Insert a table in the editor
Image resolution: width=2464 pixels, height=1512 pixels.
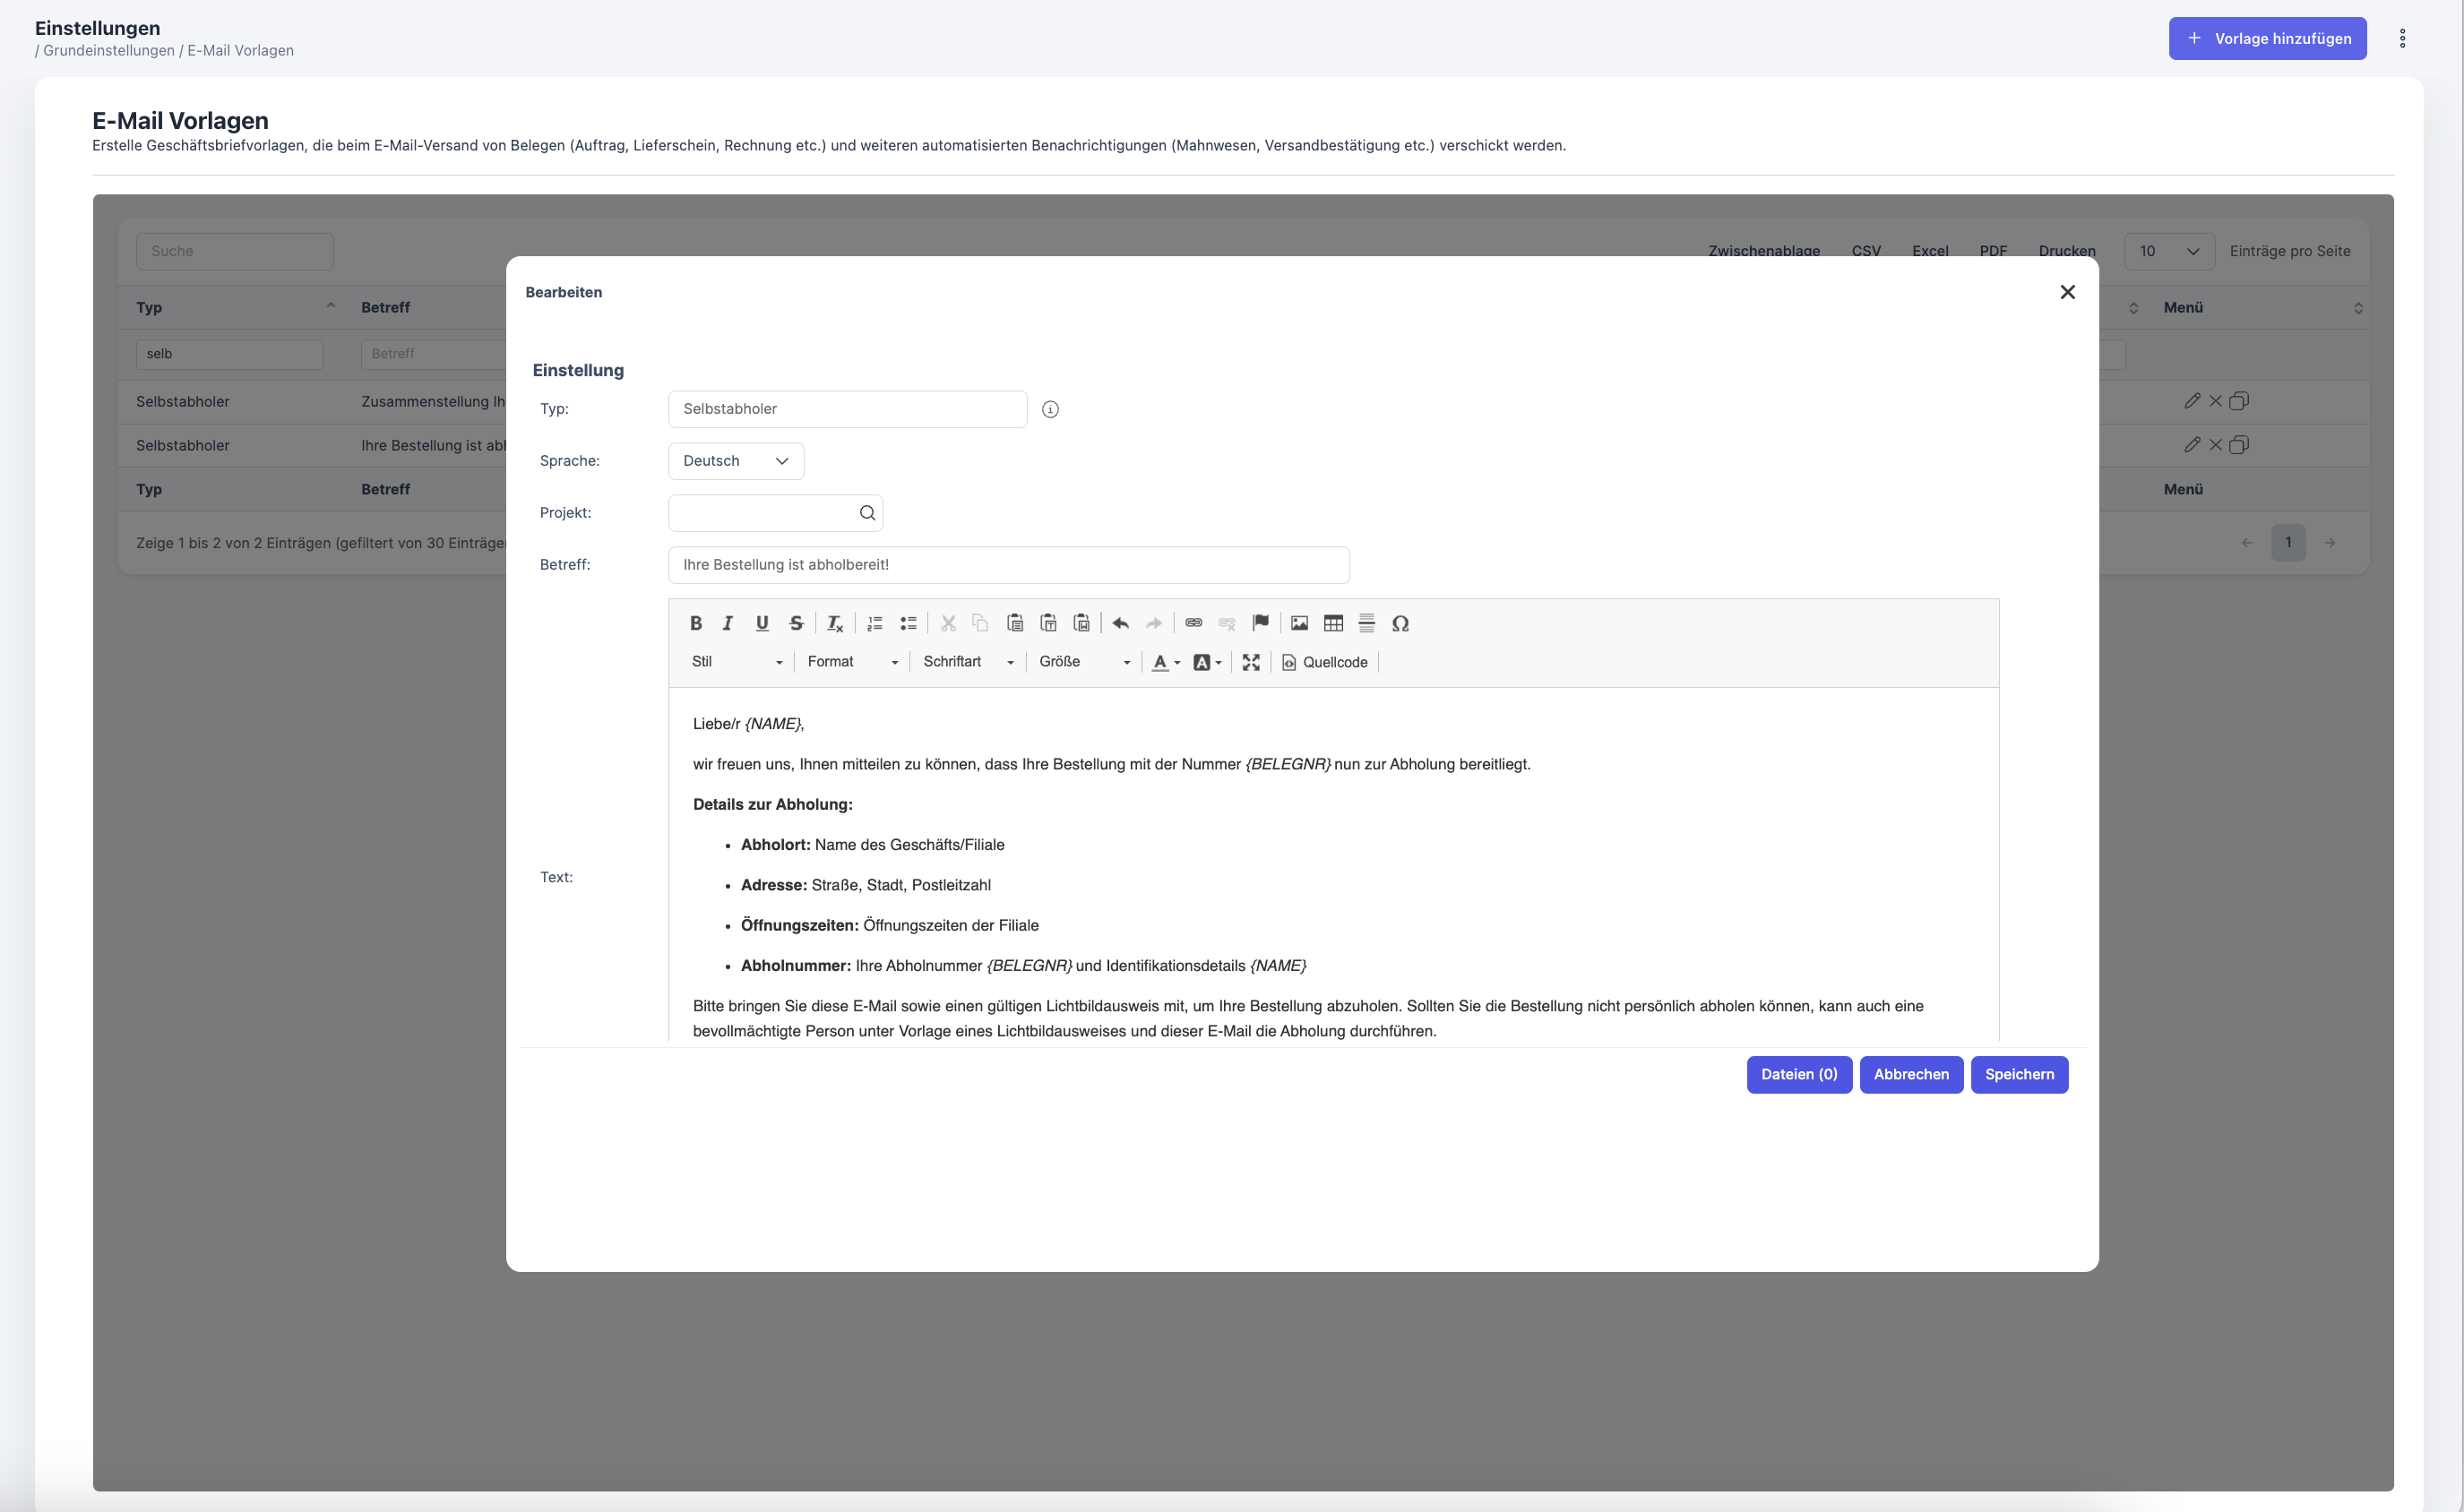point(1333,623)
